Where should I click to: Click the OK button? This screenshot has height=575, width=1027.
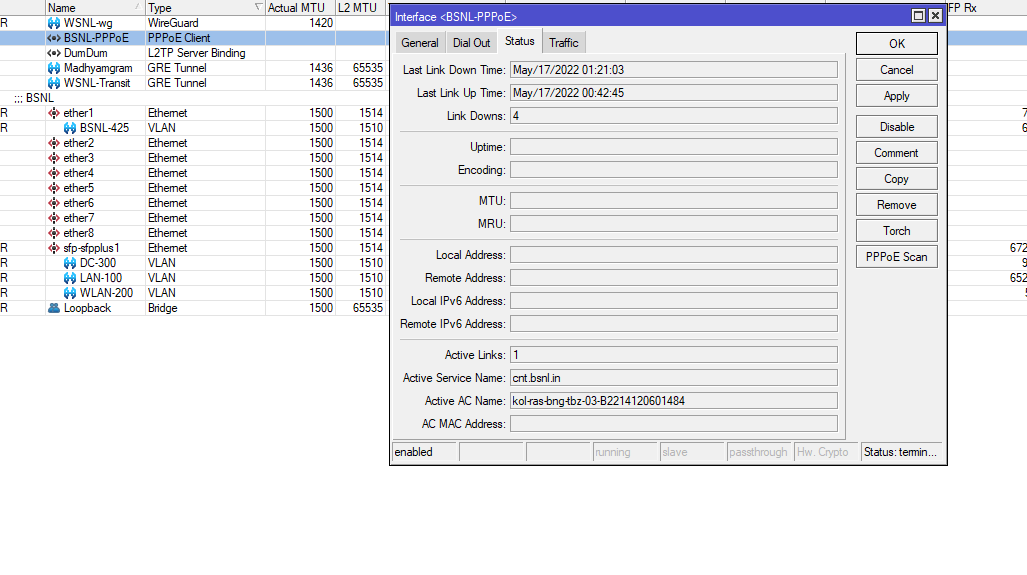[897, 44]
